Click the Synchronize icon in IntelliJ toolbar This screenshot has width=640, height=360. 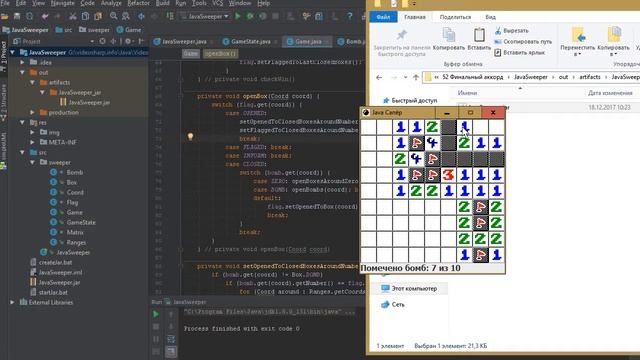[x=30, y=16]
